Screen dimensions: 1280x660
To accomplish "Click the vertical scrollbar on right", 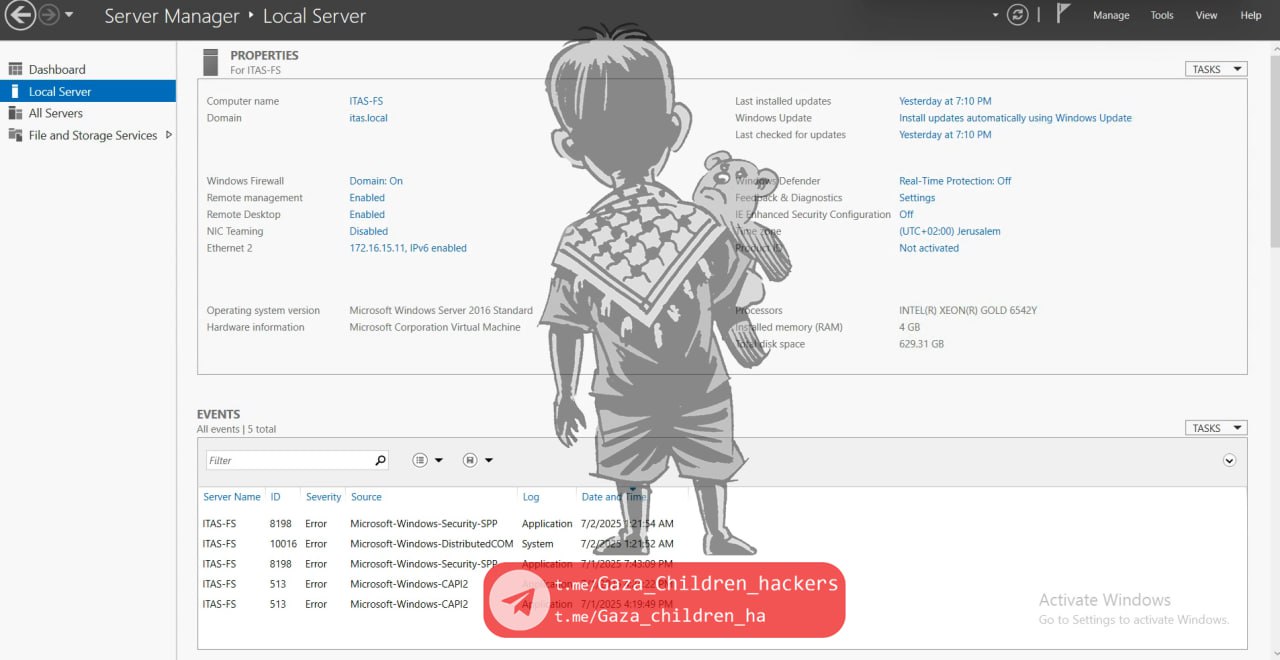I will [1274, 150].
